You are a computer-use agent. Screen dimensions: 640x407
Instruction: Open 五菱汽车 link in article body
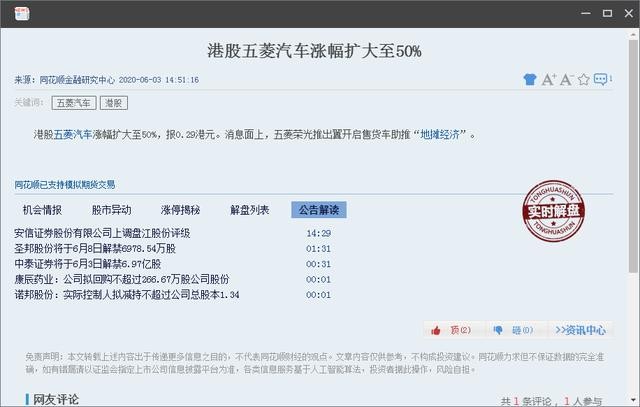[73, 134]
